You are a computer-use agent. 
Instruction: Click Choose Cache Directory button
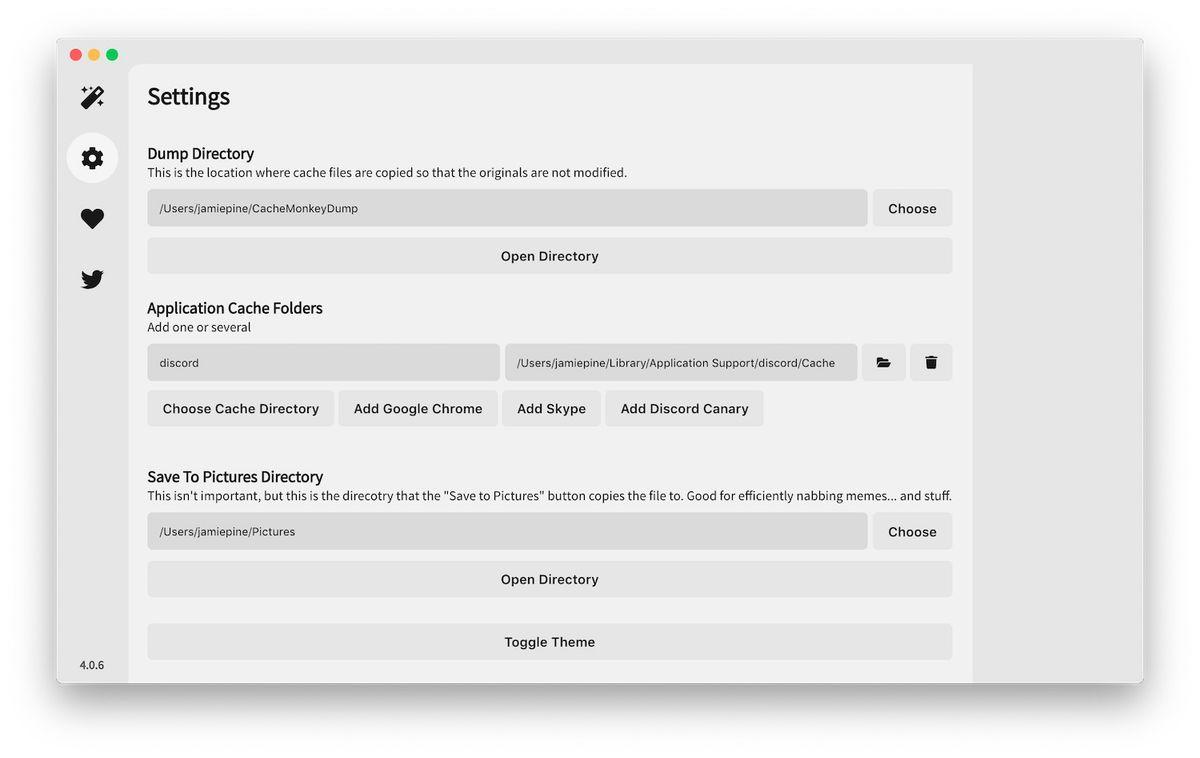241,408
